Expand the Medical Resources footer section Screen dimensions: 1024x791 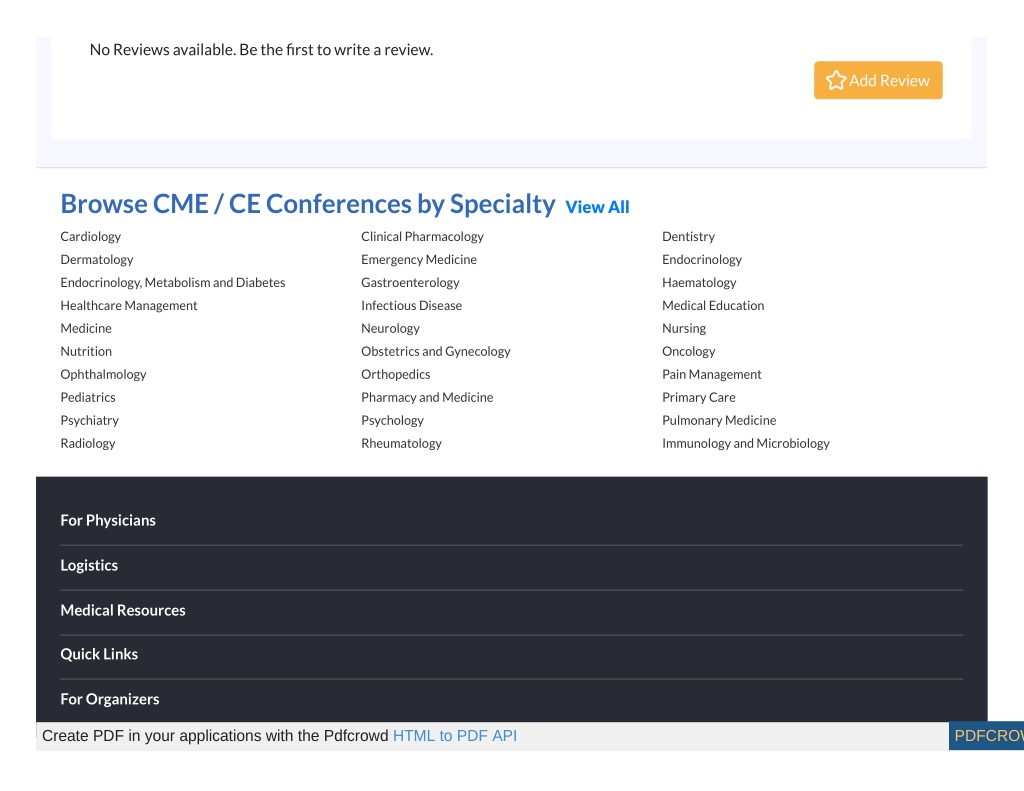click(x=511, y=611)
